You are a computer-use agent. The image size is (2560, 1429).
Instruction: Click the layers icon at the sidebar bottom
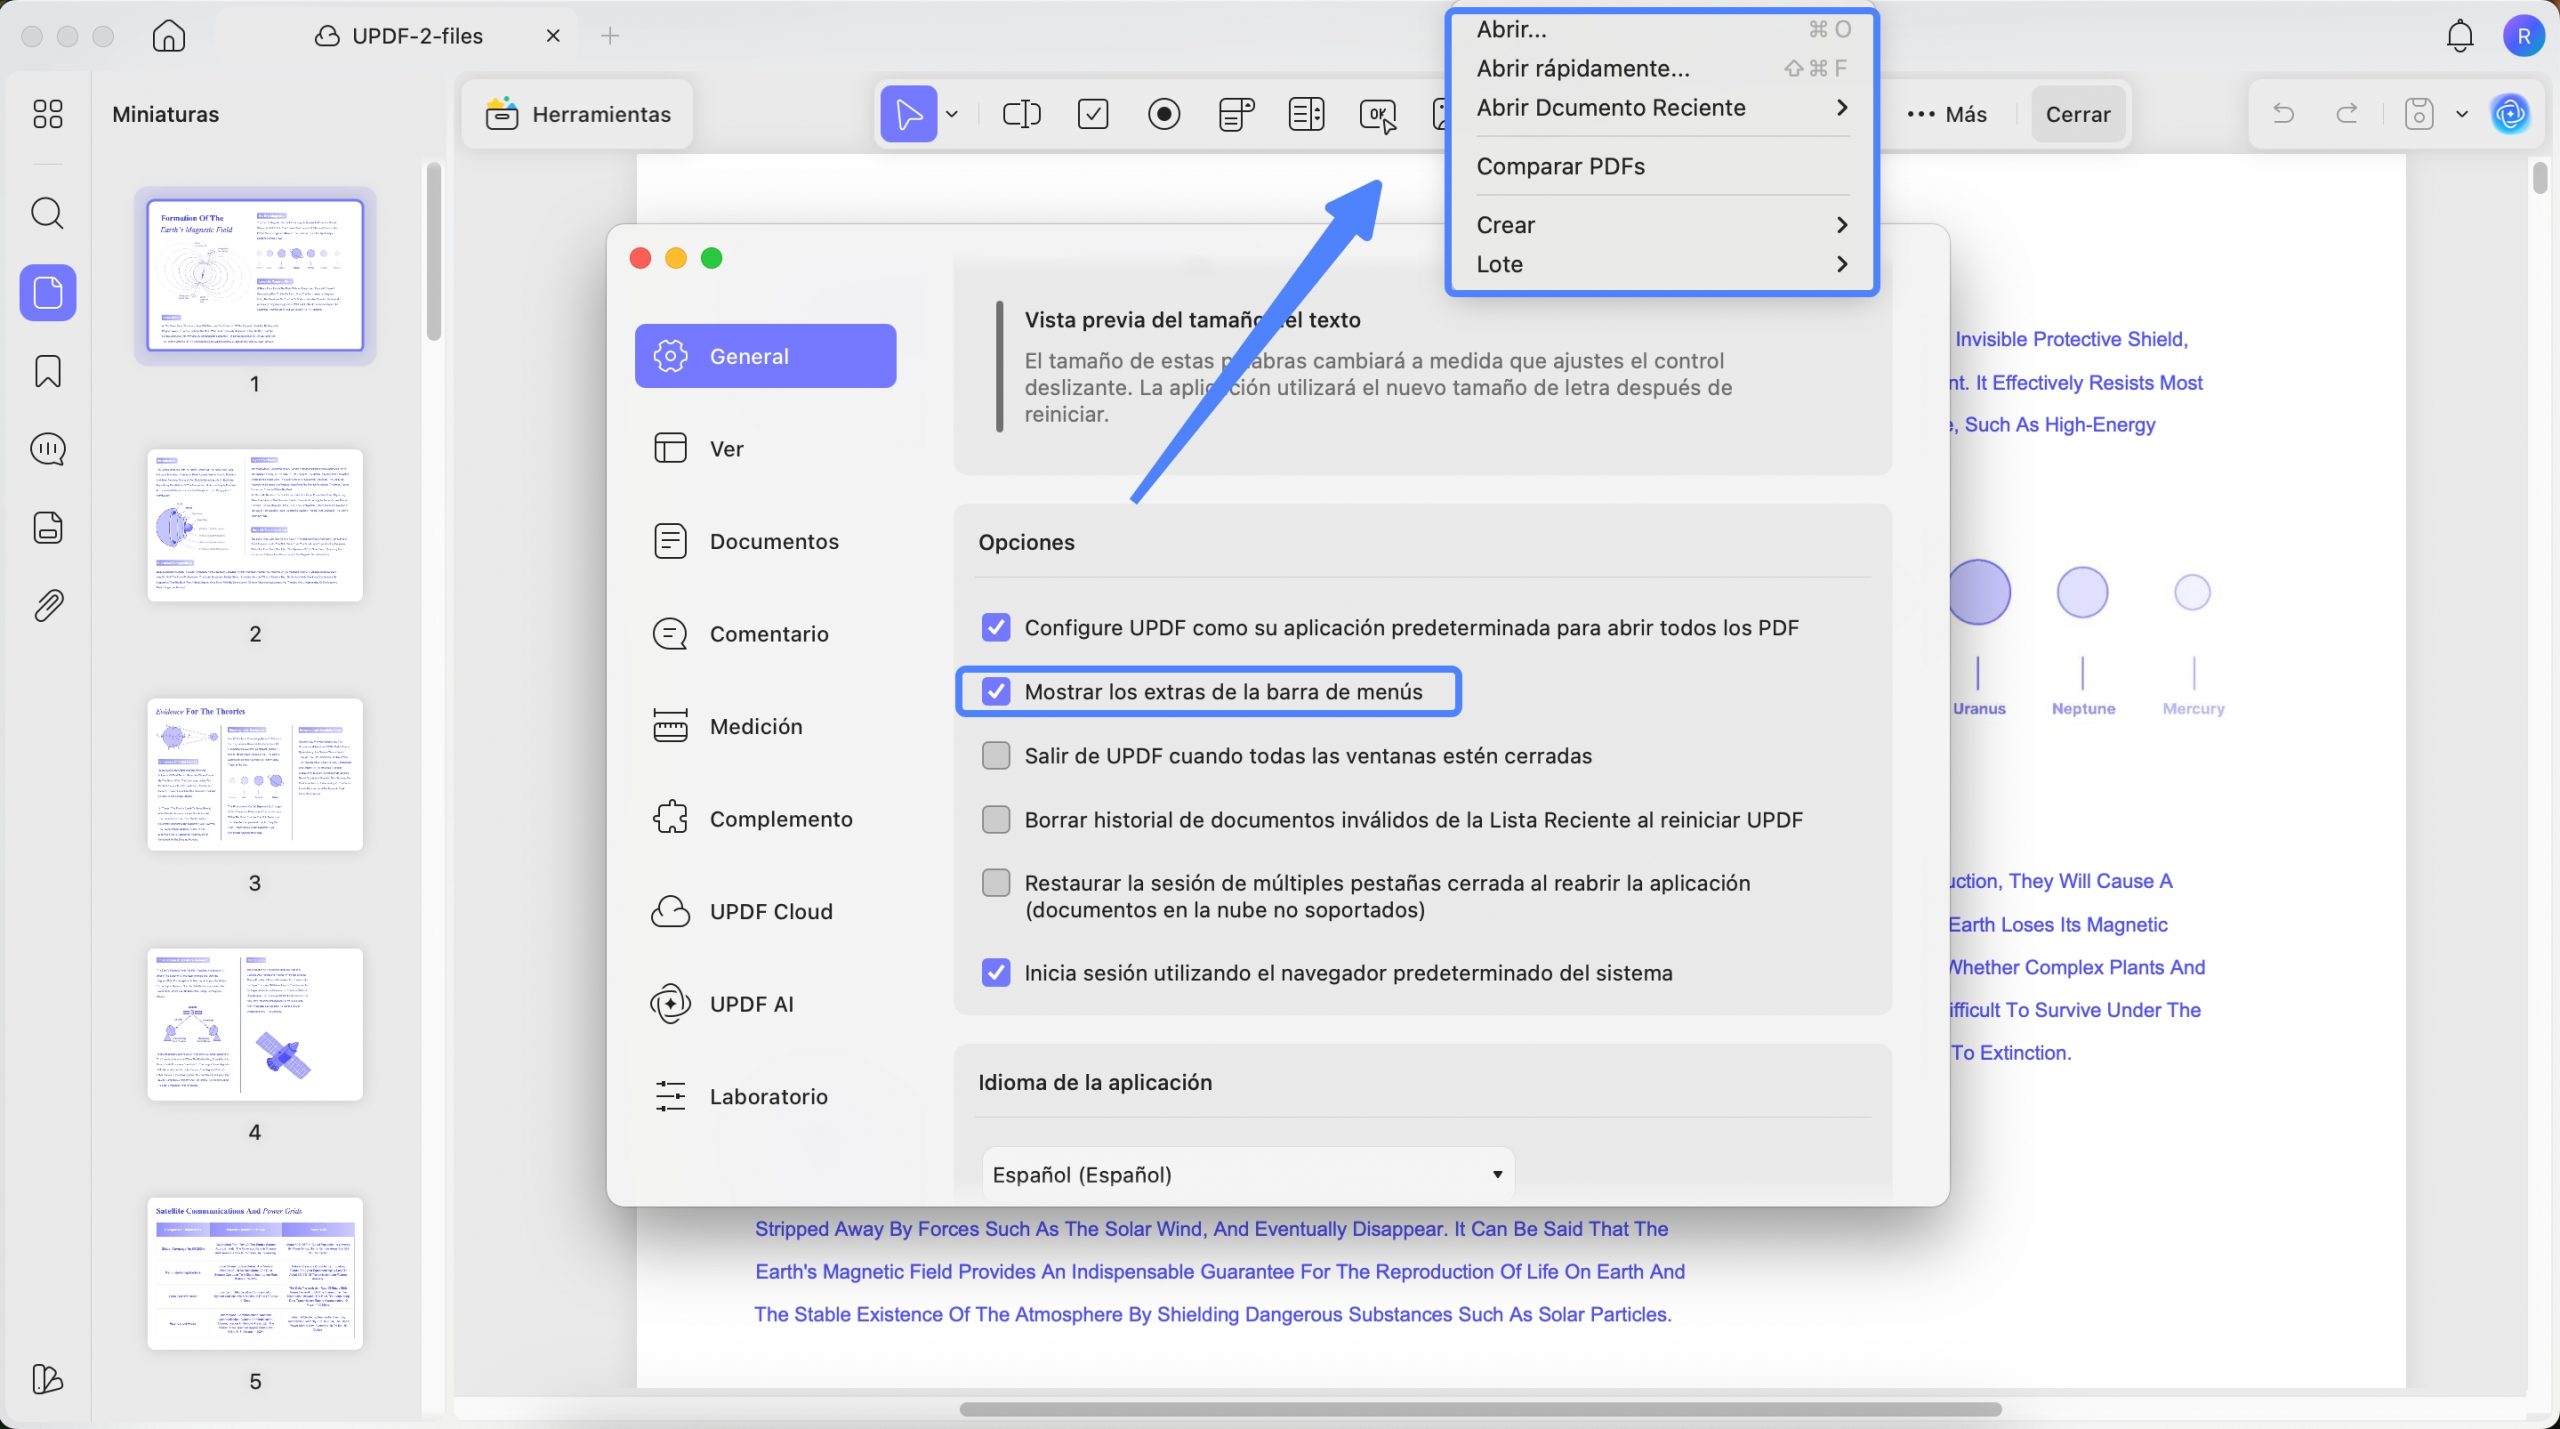coord(48,1380)
